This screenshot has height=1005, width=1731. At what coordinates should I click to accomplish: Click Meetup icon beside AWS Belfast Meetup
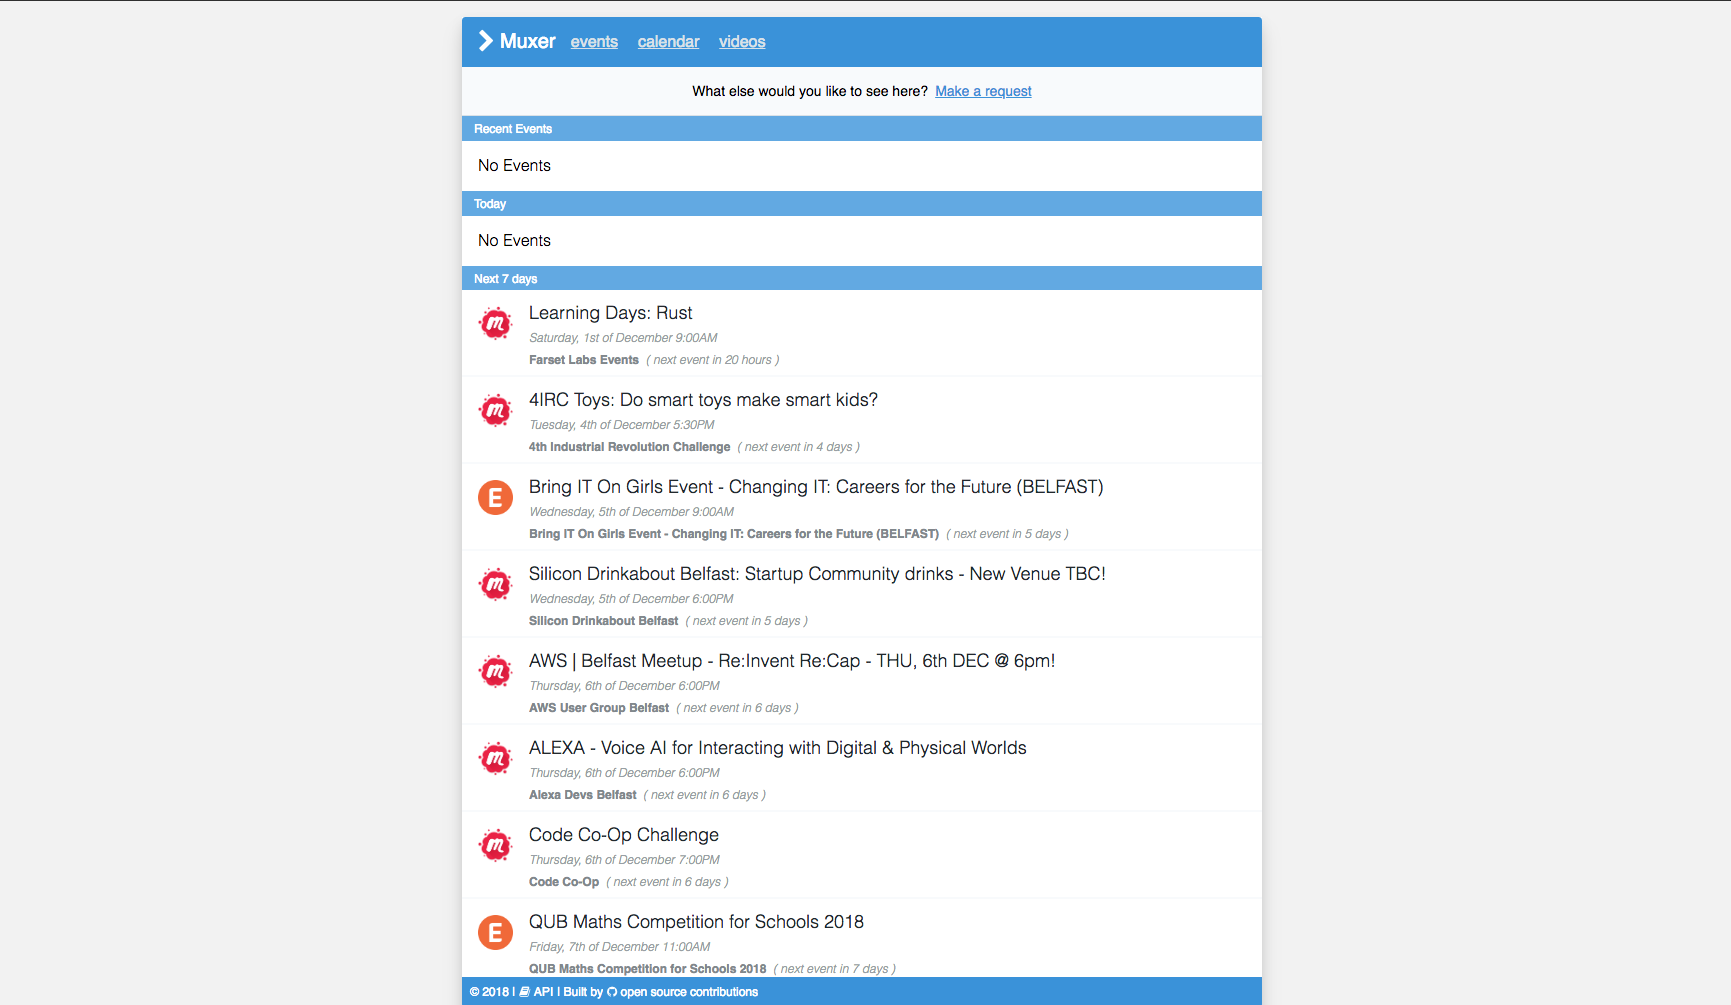[x=495, y=672]
